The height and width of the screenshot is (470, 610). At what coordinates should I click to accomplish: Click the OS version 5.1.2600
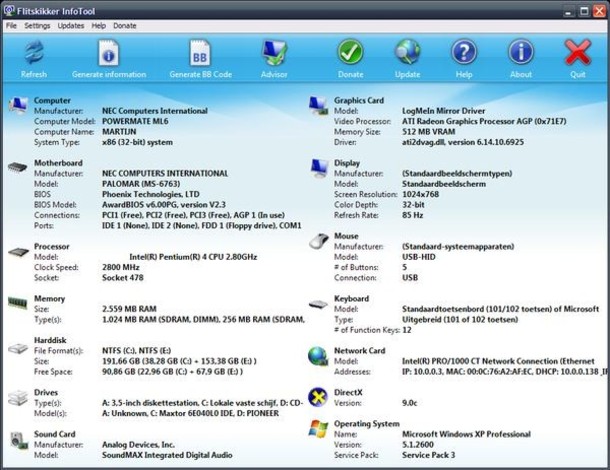tap(418, 445)
